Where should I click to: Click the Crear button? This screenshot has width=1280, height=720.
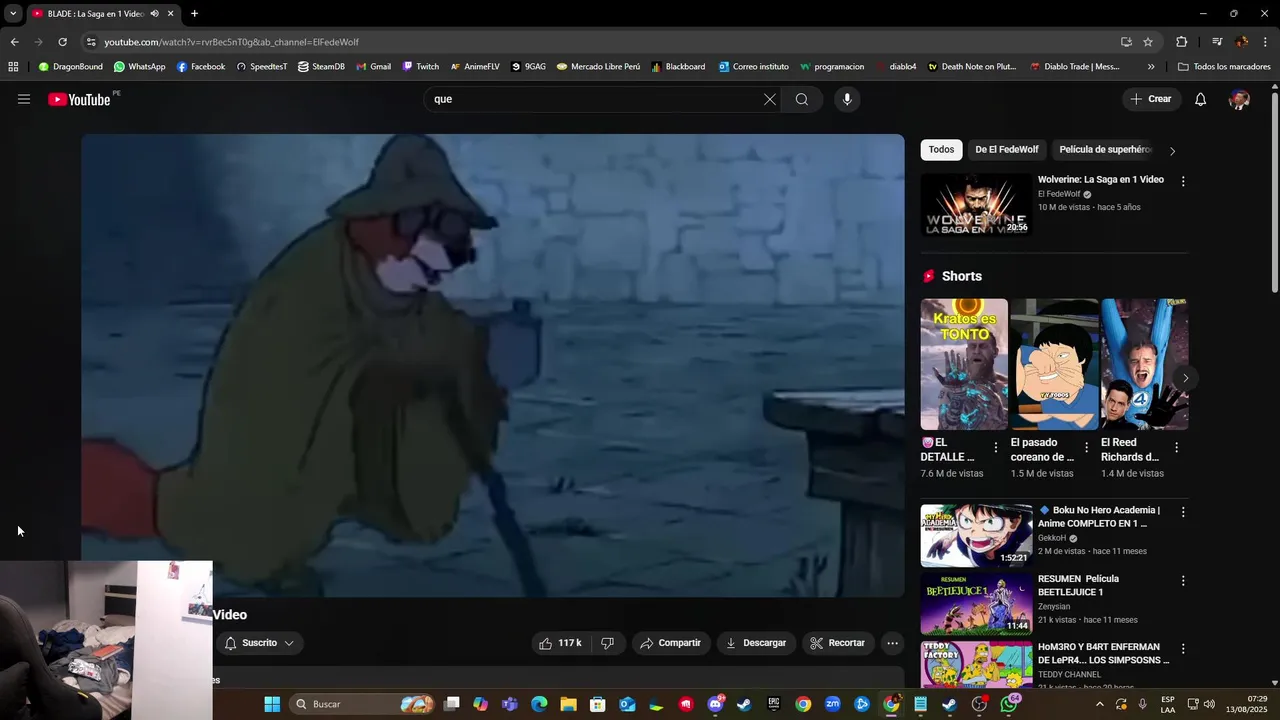[x=1151, y=99]
